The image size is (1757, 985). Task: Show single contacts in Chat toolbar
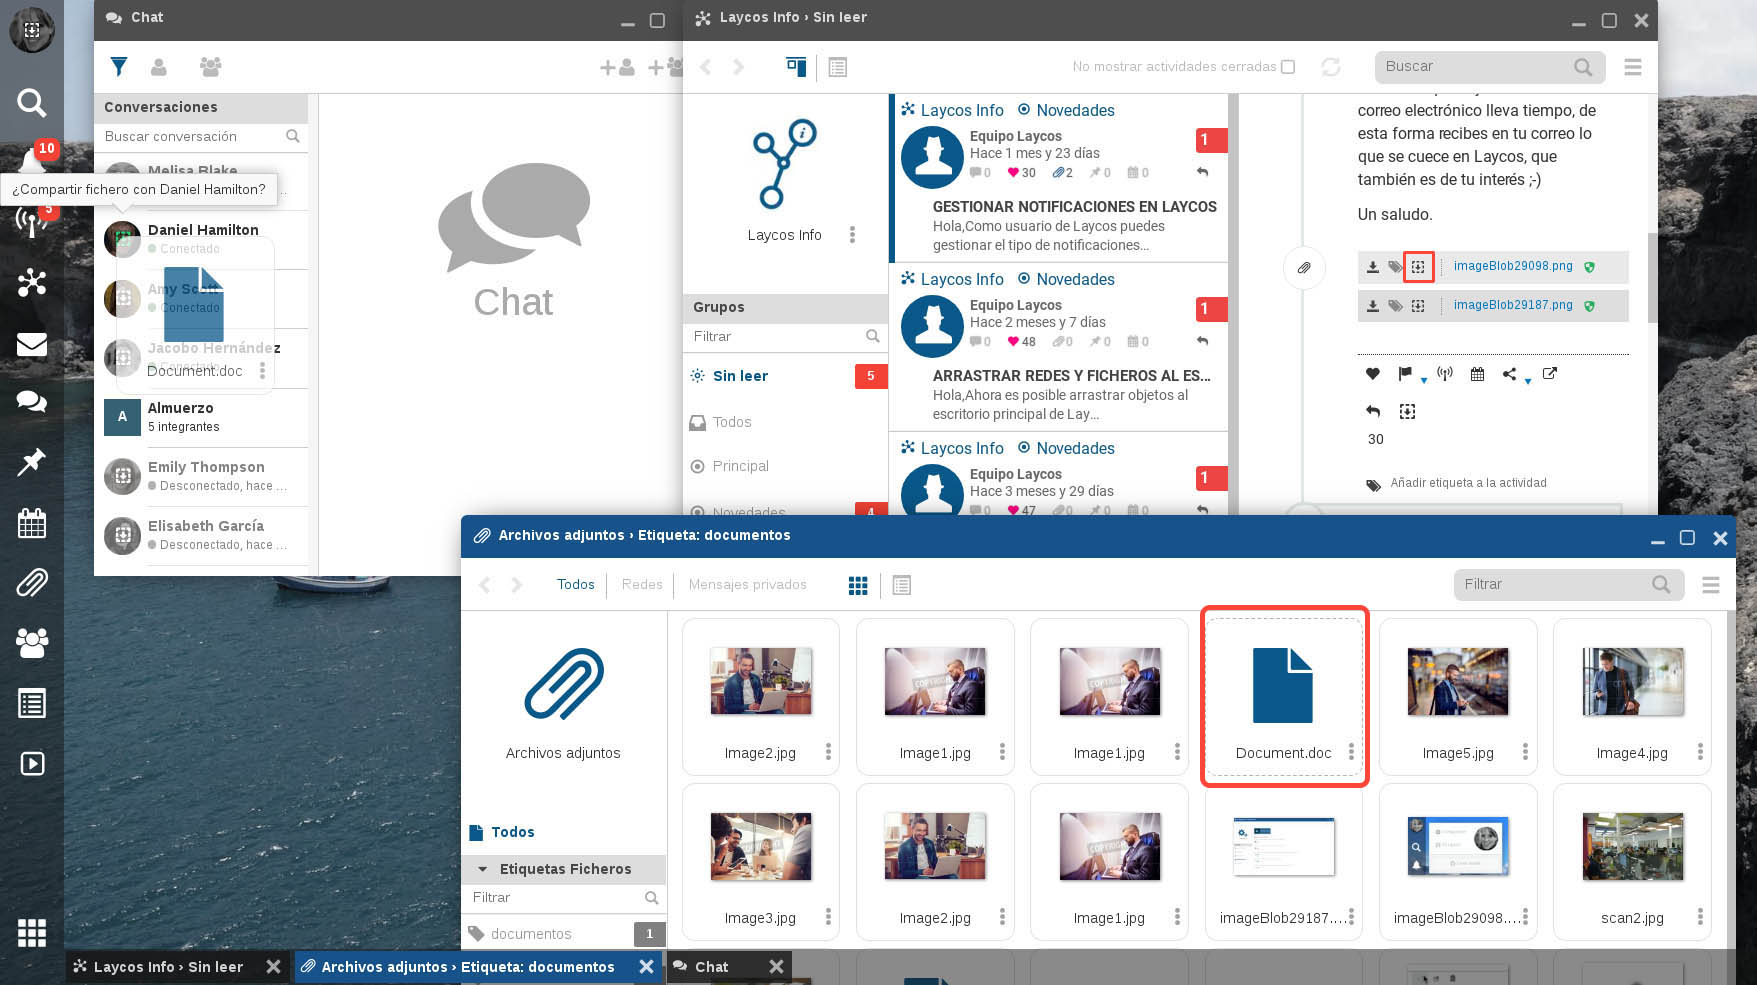tap(158, 67)
